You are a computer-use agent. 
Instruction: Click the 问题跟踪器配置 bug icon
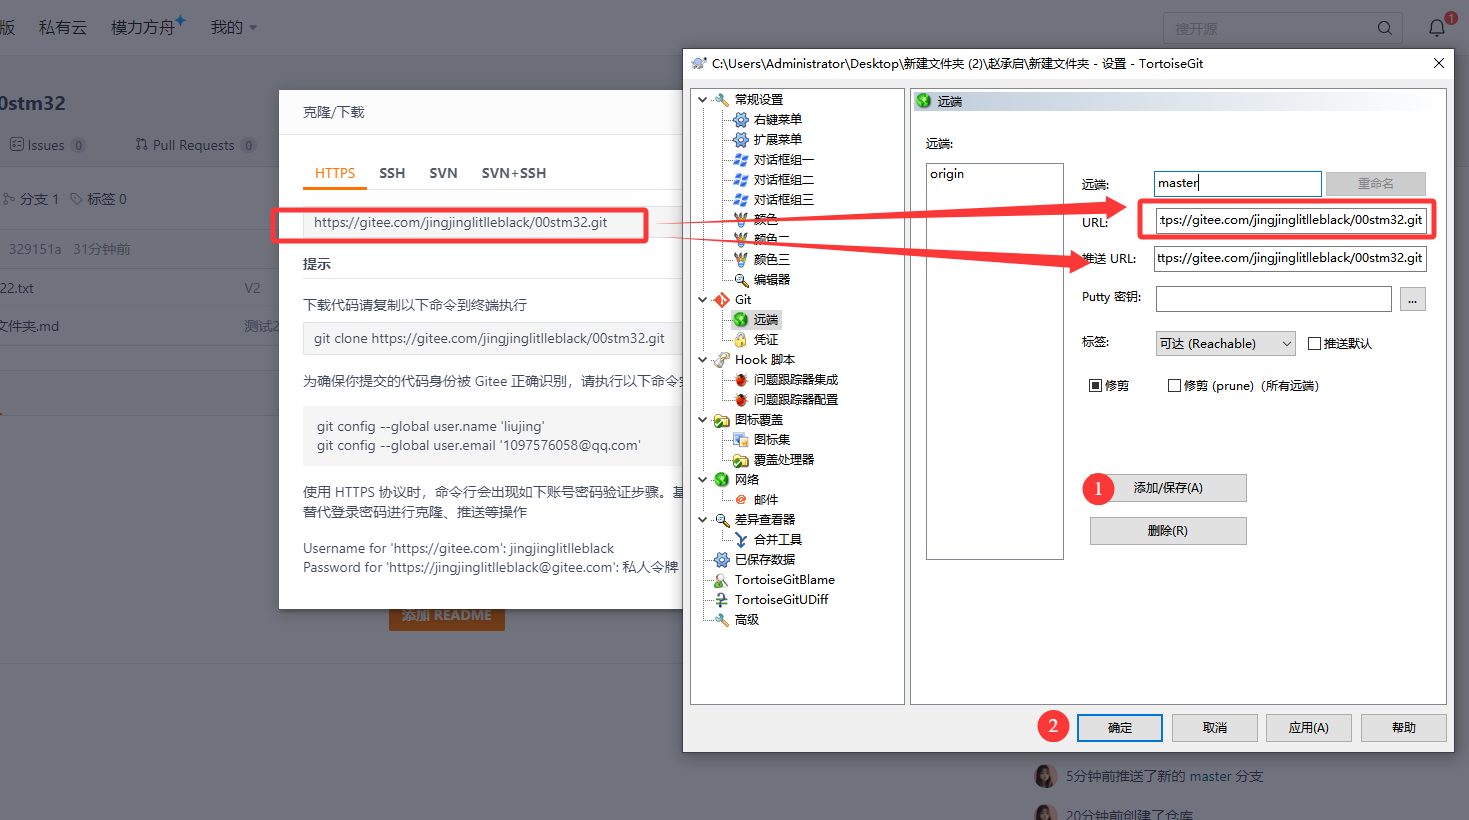point(741,400)
